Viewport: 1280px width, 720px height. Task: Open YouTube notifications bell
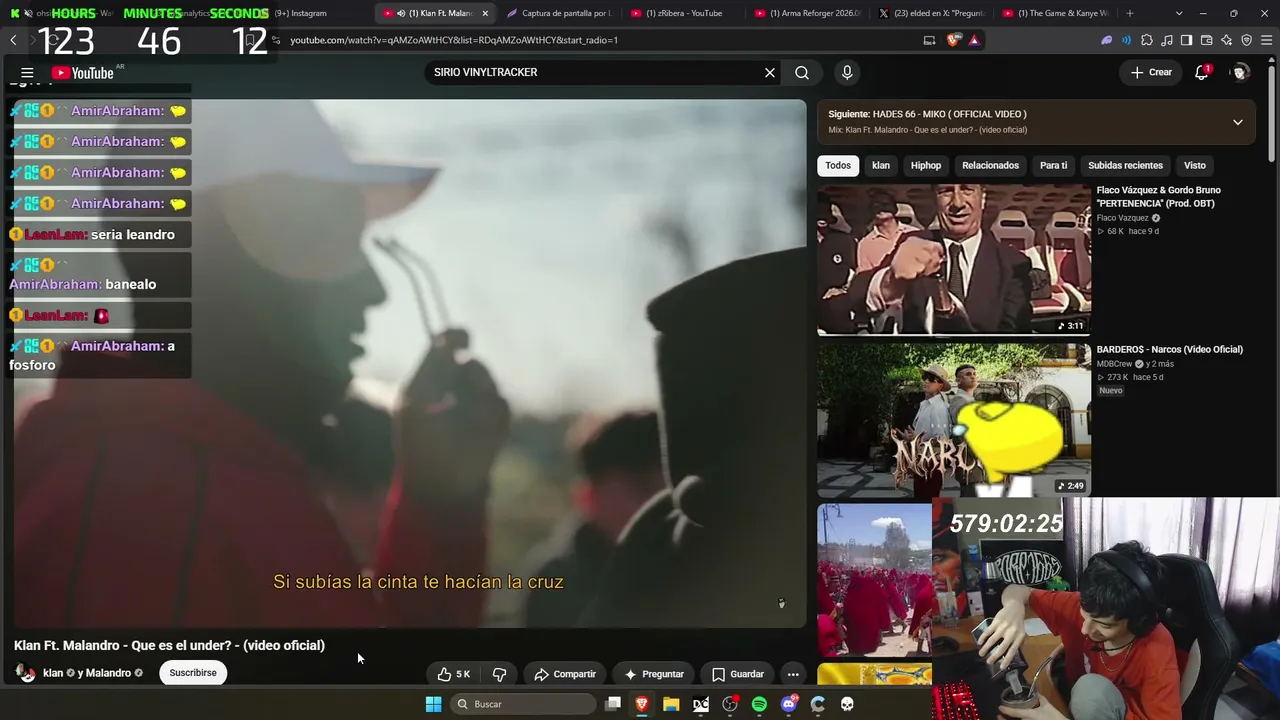tap(1202, 72)
